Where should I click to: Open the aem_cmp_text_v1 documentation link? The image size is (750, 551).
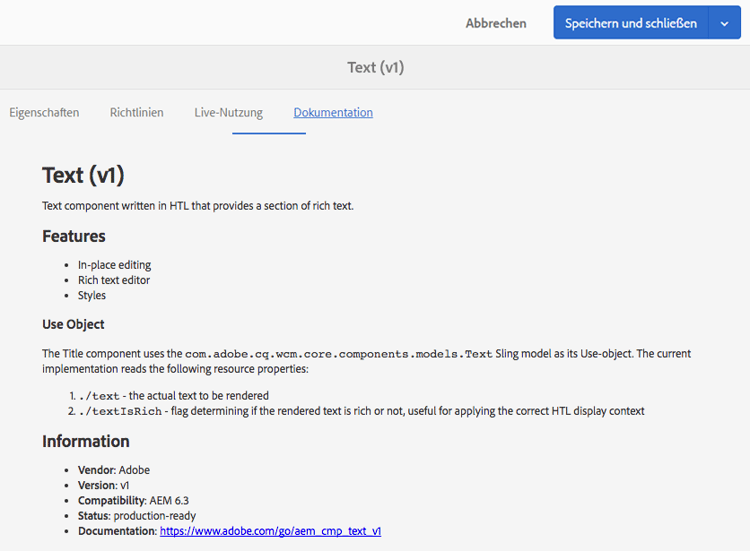(270, 531)
